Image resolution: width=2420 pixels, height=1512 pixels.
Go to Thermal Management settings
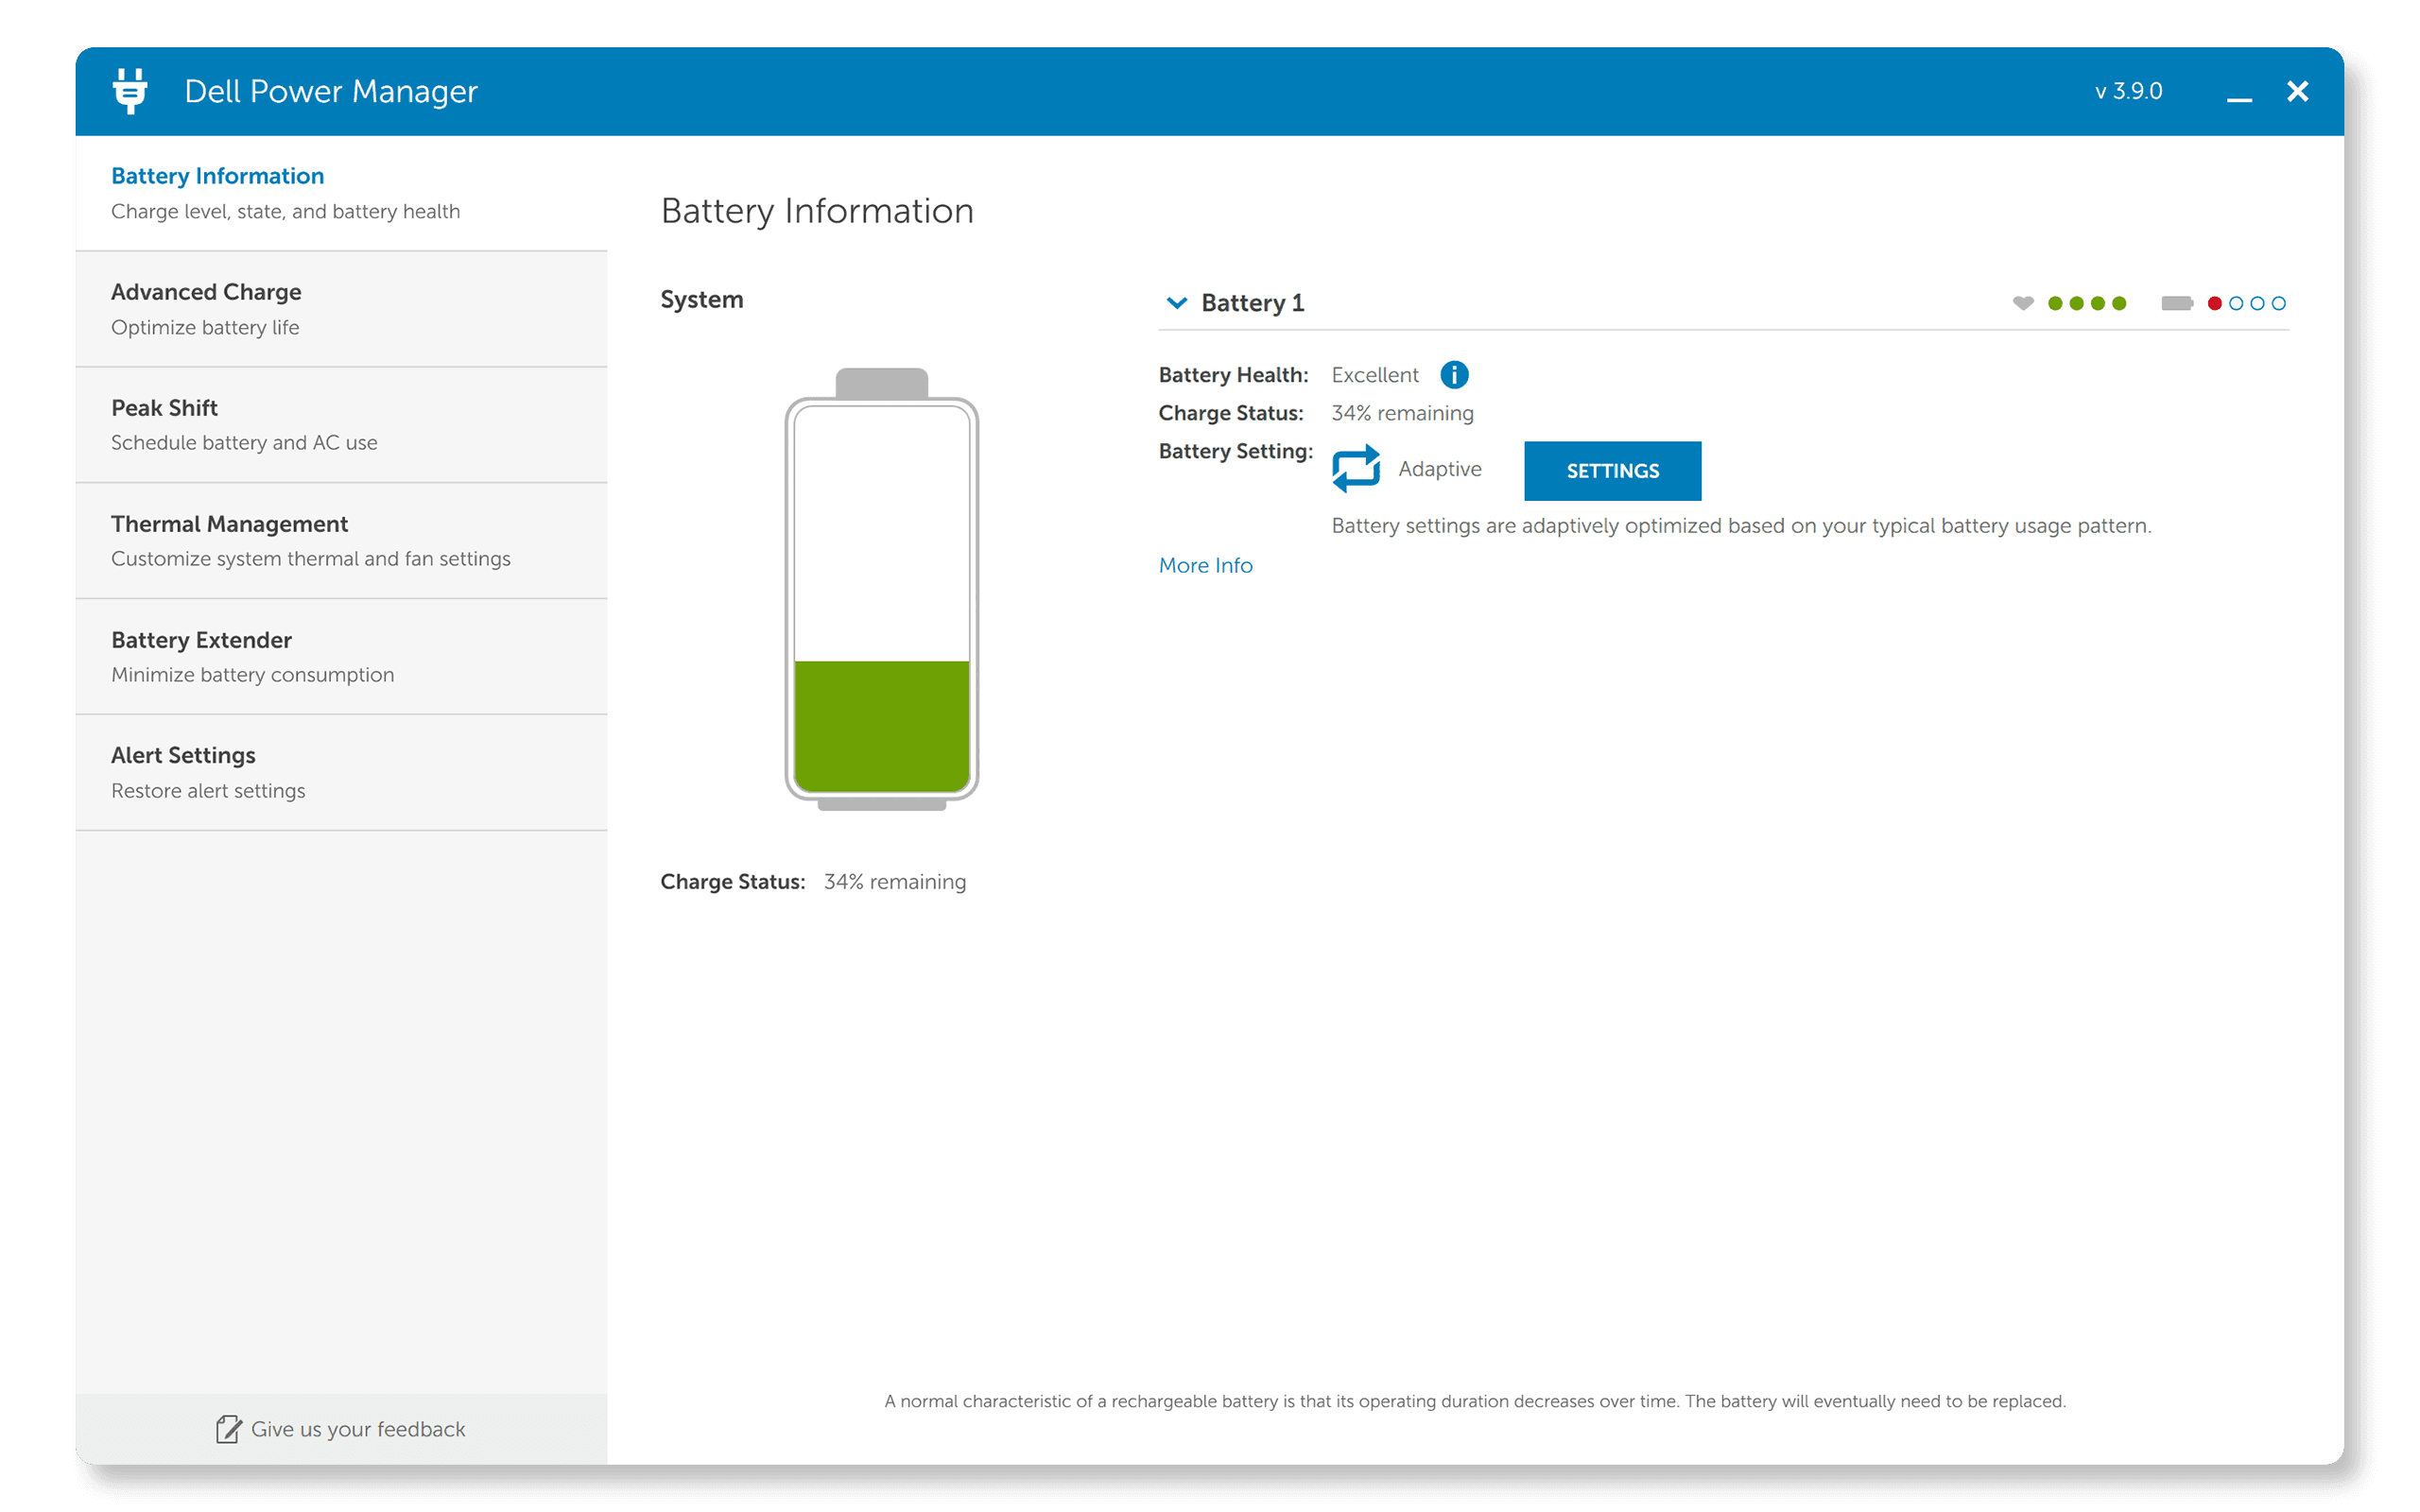pyautogui.click(x=341, y=541)
